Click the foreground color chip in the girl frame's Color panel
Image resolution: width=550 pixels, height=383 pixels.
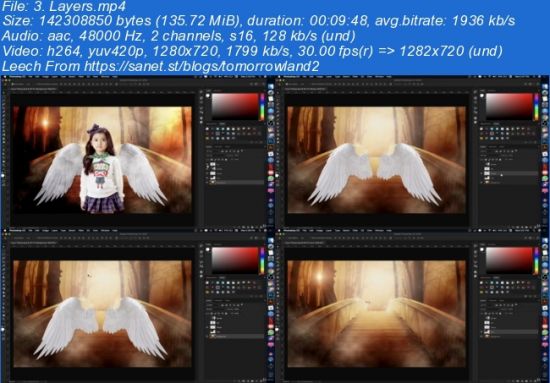(x=208, y=95)
